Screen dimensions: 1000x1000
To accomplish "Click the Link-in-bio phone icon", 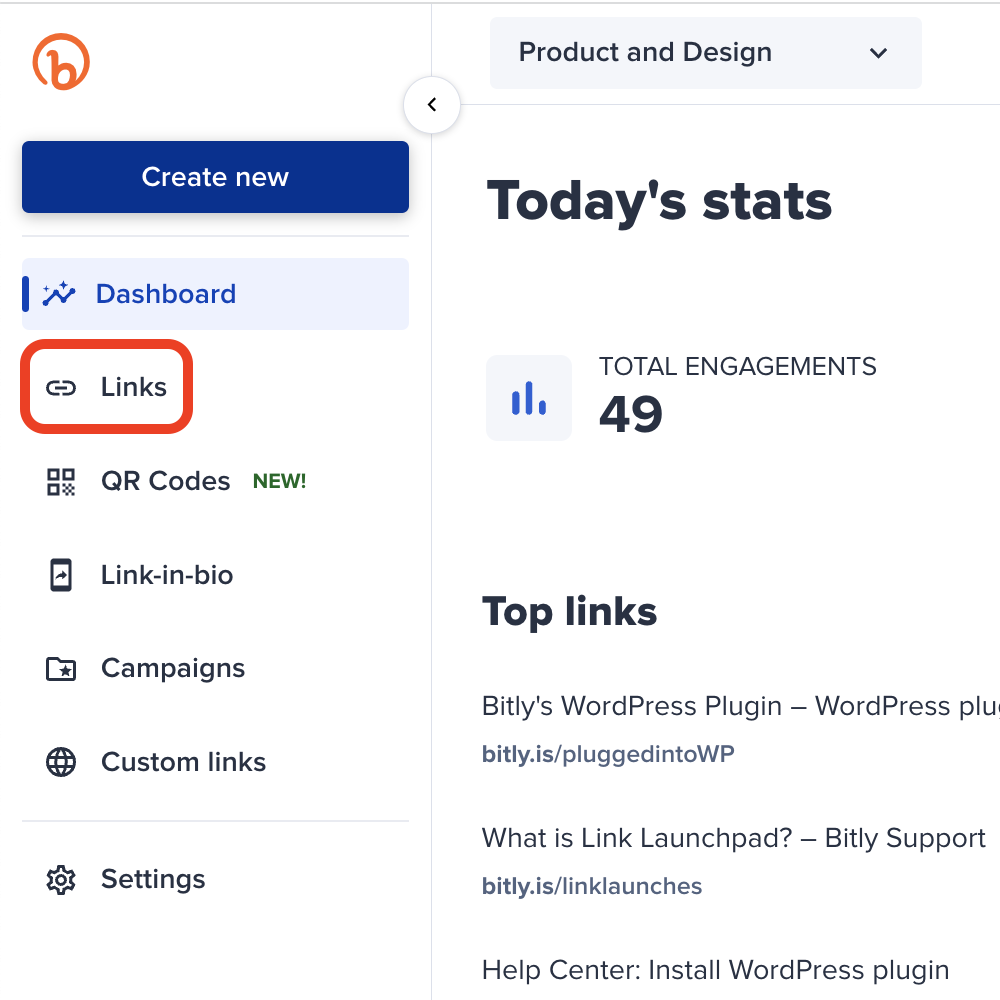I will (x=61, y=575).
